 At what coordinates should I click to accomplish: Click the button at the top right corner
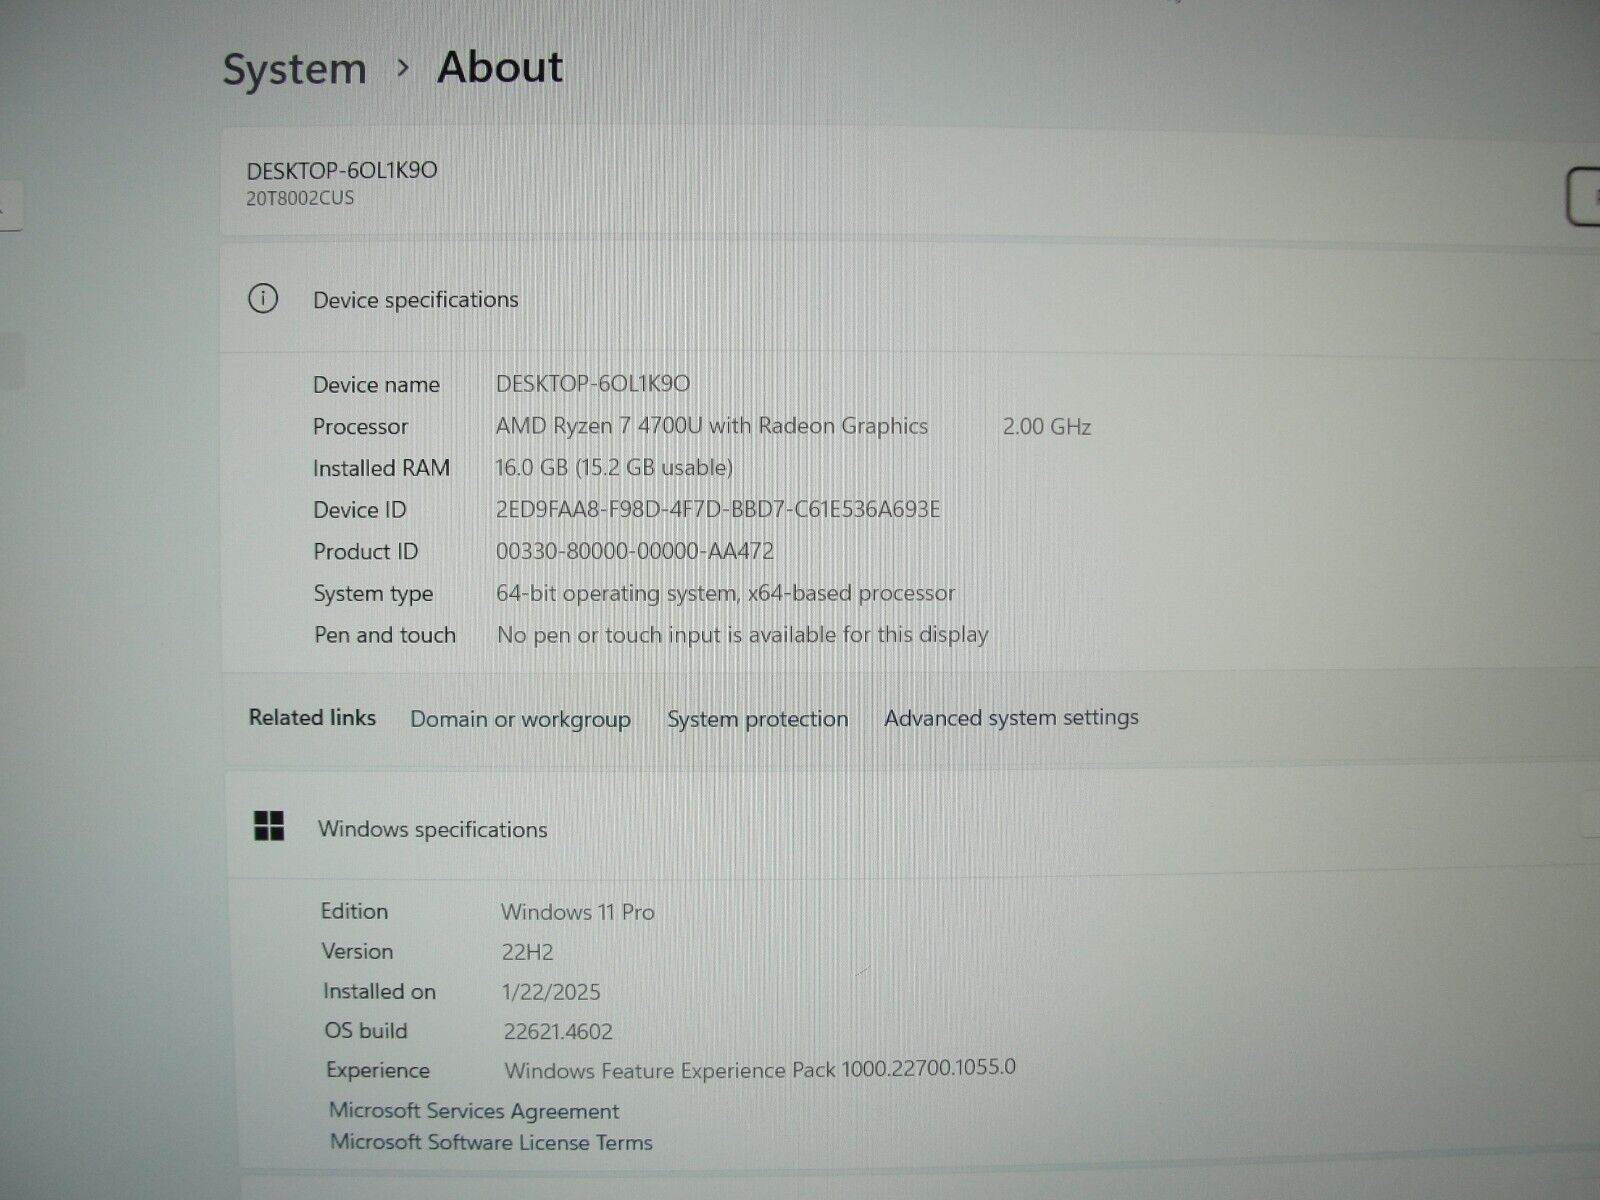tap(1585, 195)
